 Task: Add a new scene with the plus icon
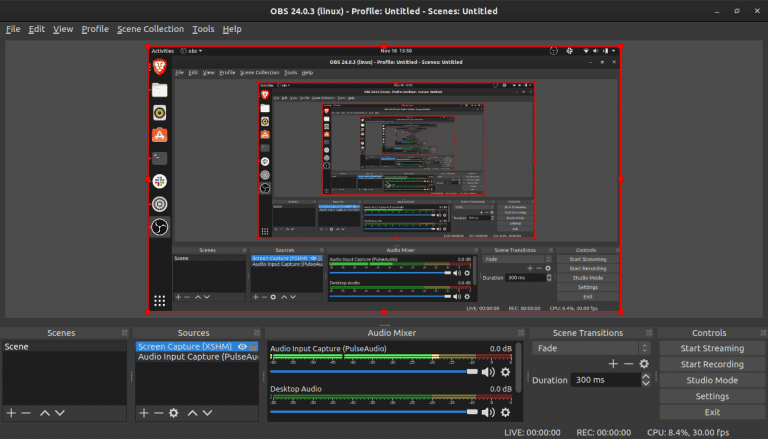[11, 412]
